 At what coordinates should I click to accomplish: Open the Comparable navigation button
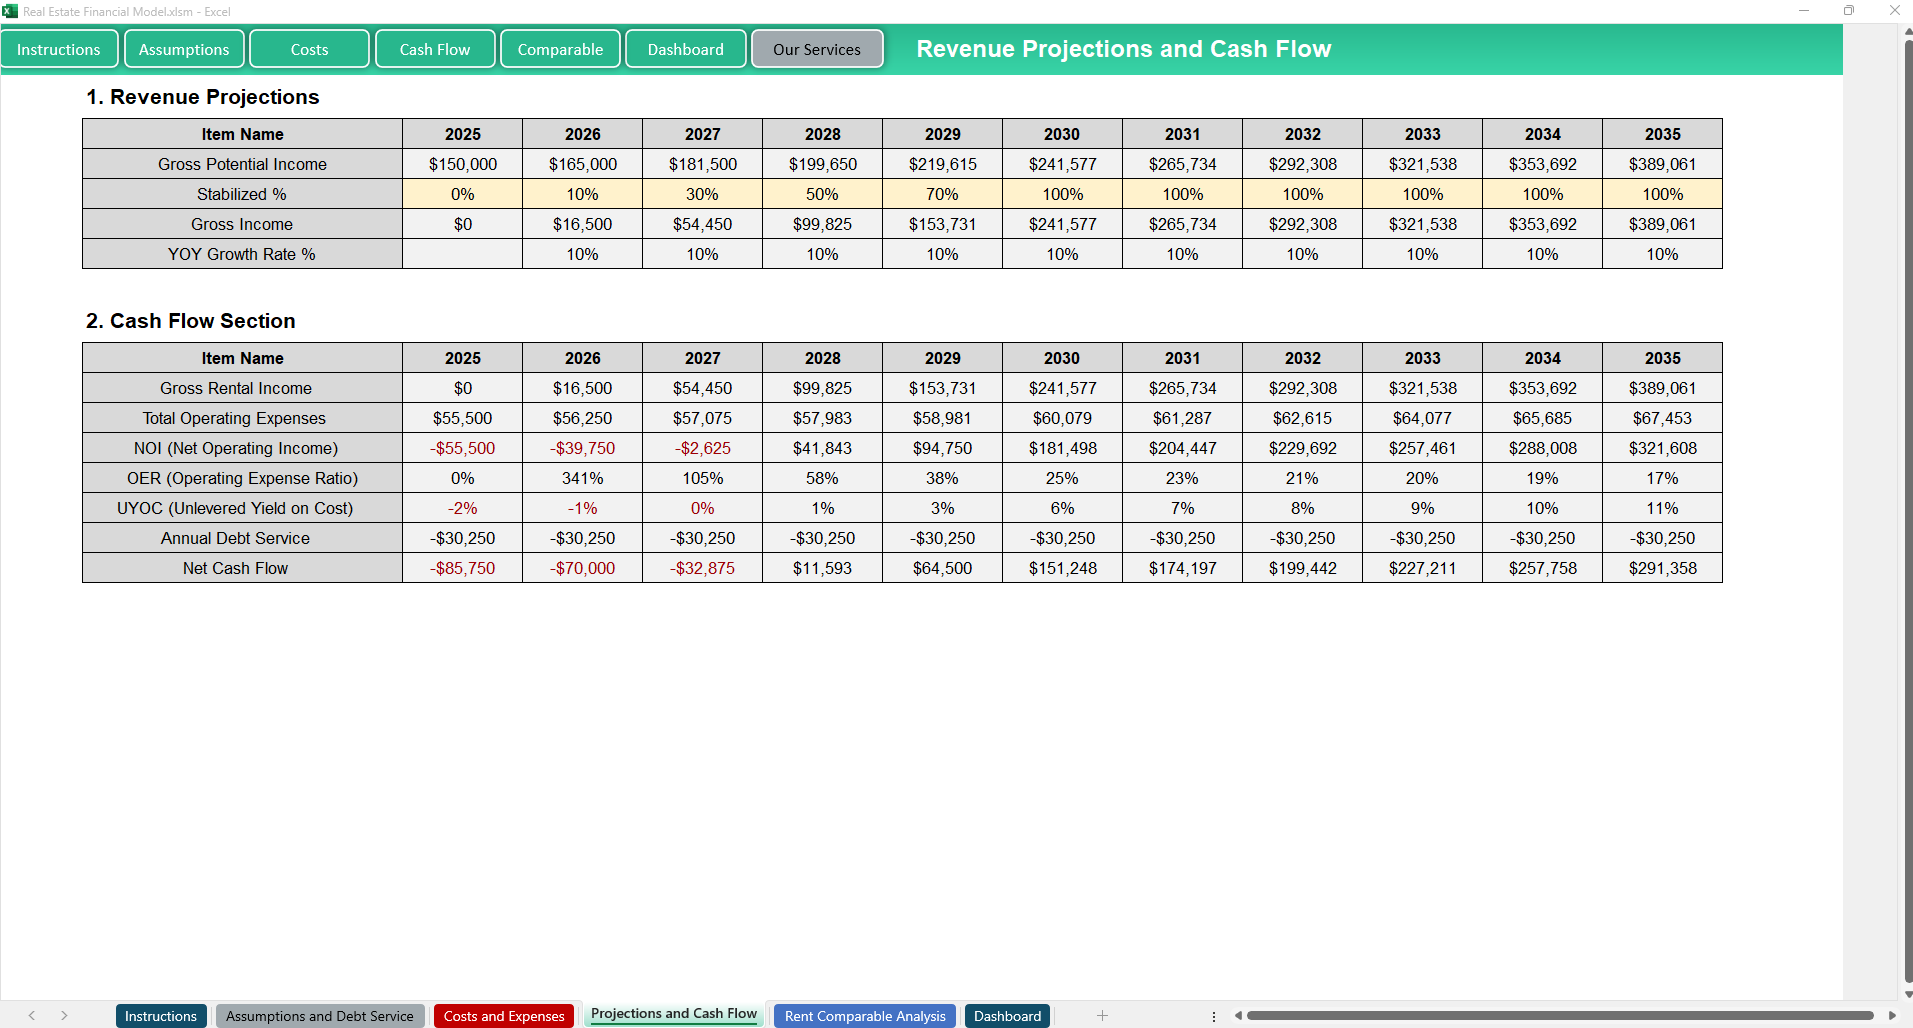560,49
